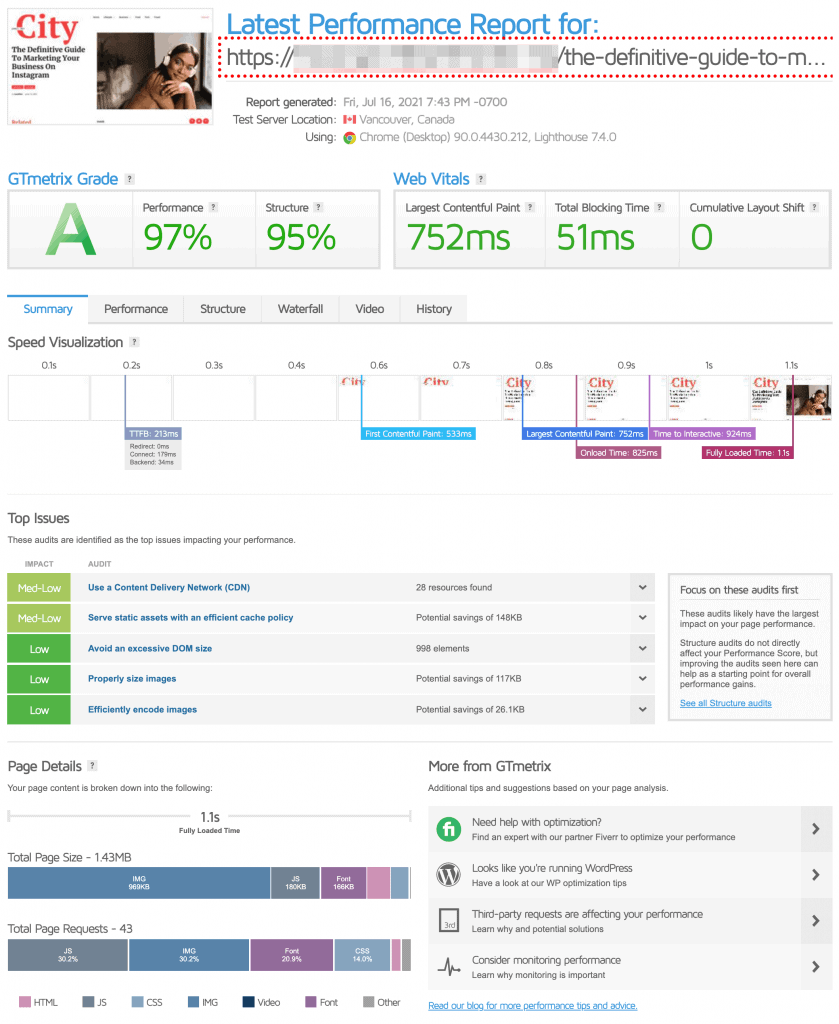Click the question mark next to Speed Visualization
839x1024 pixels.
pyautogui.click(x=135, y=343)
